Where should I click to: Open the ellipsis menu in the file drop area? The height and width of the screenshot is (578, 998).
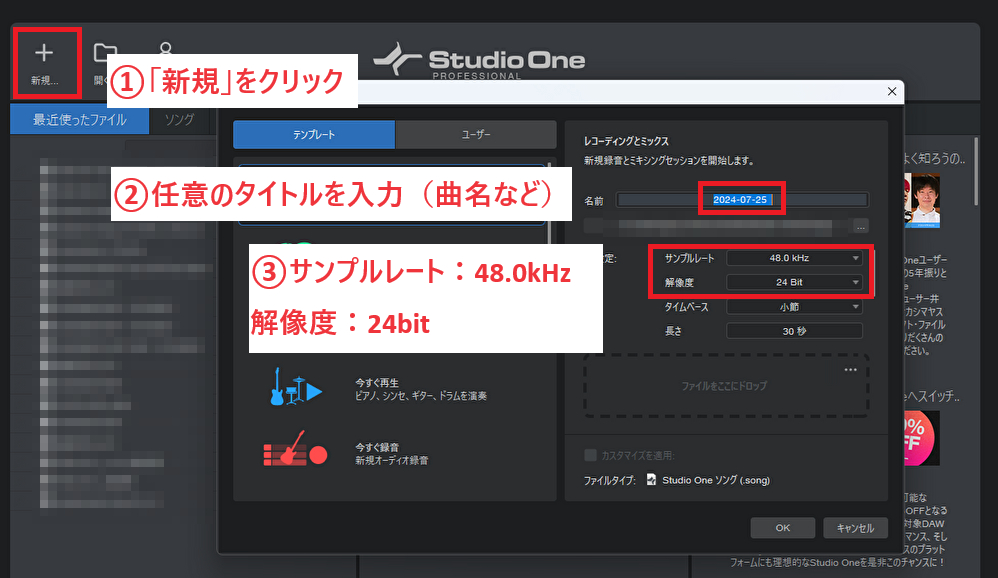point(851,369)
